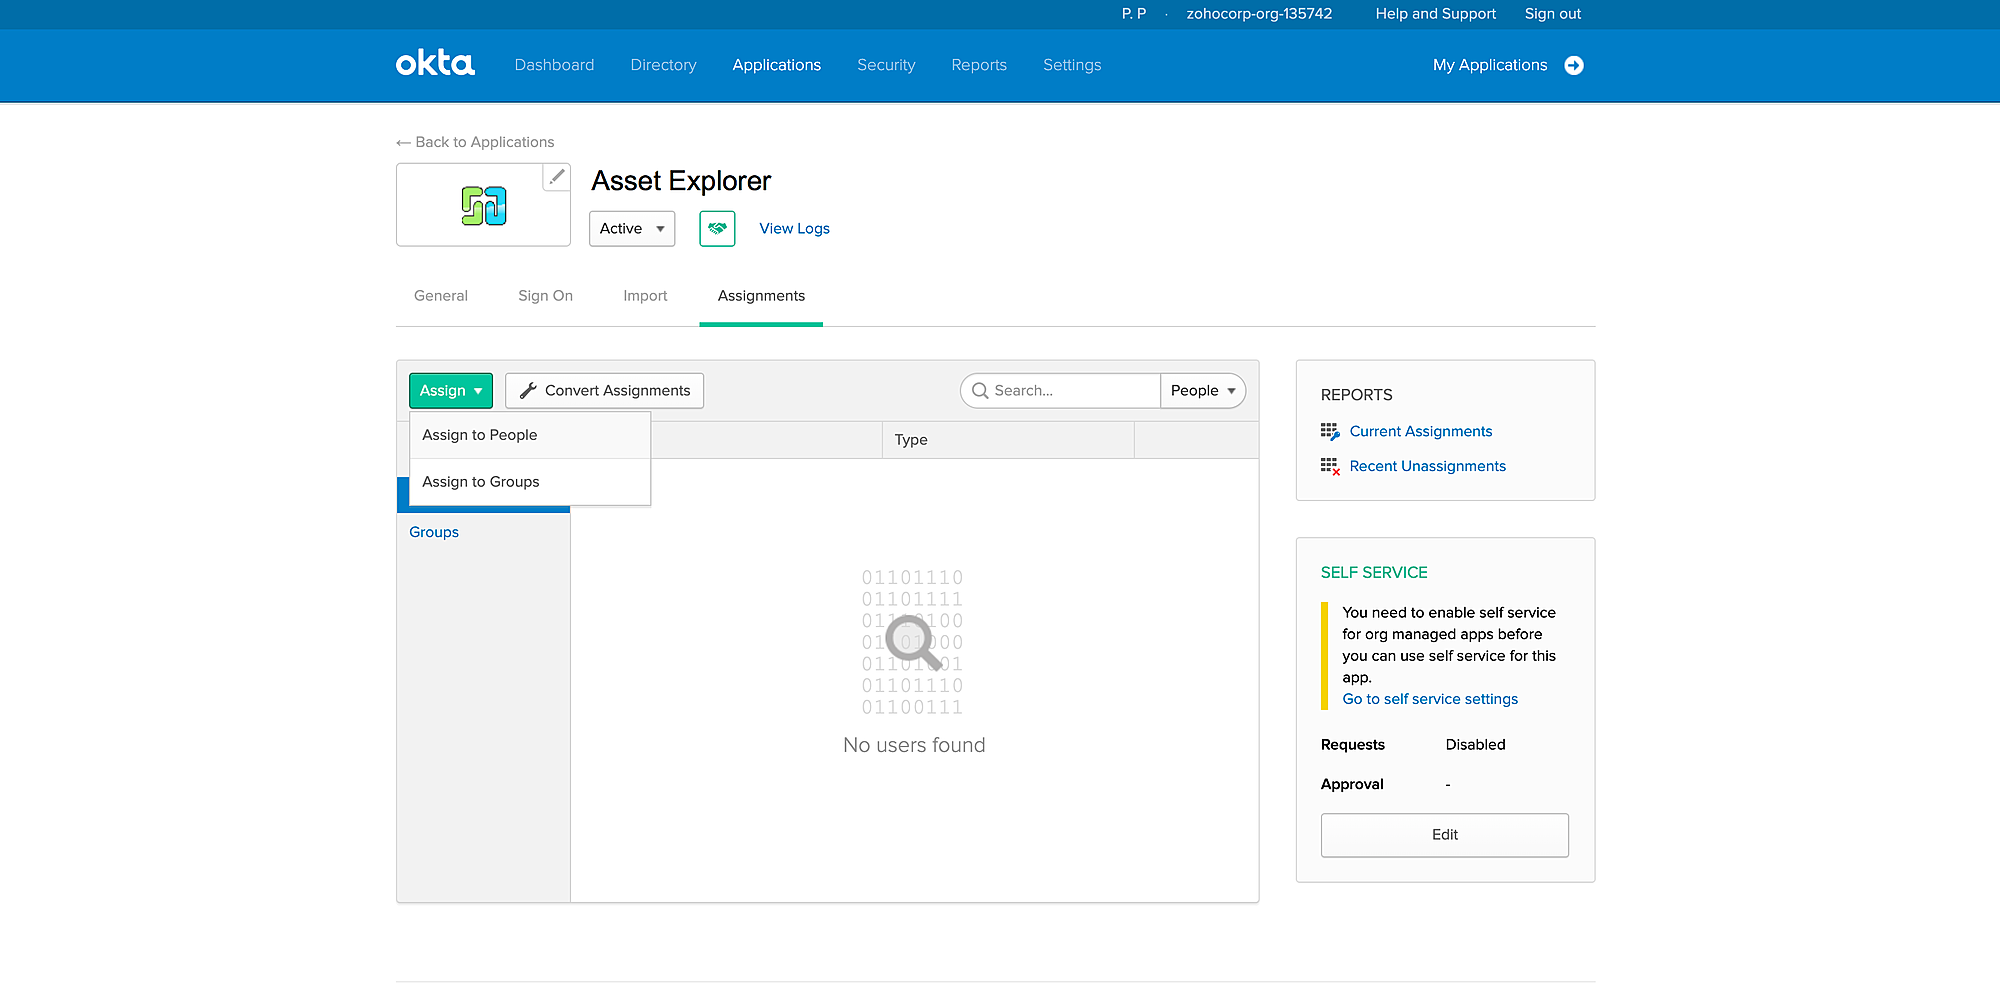This screenshot has width=2000, height=992.
Task: Click the Asset Explorer app logo
Action: click(x=483, y=206)
